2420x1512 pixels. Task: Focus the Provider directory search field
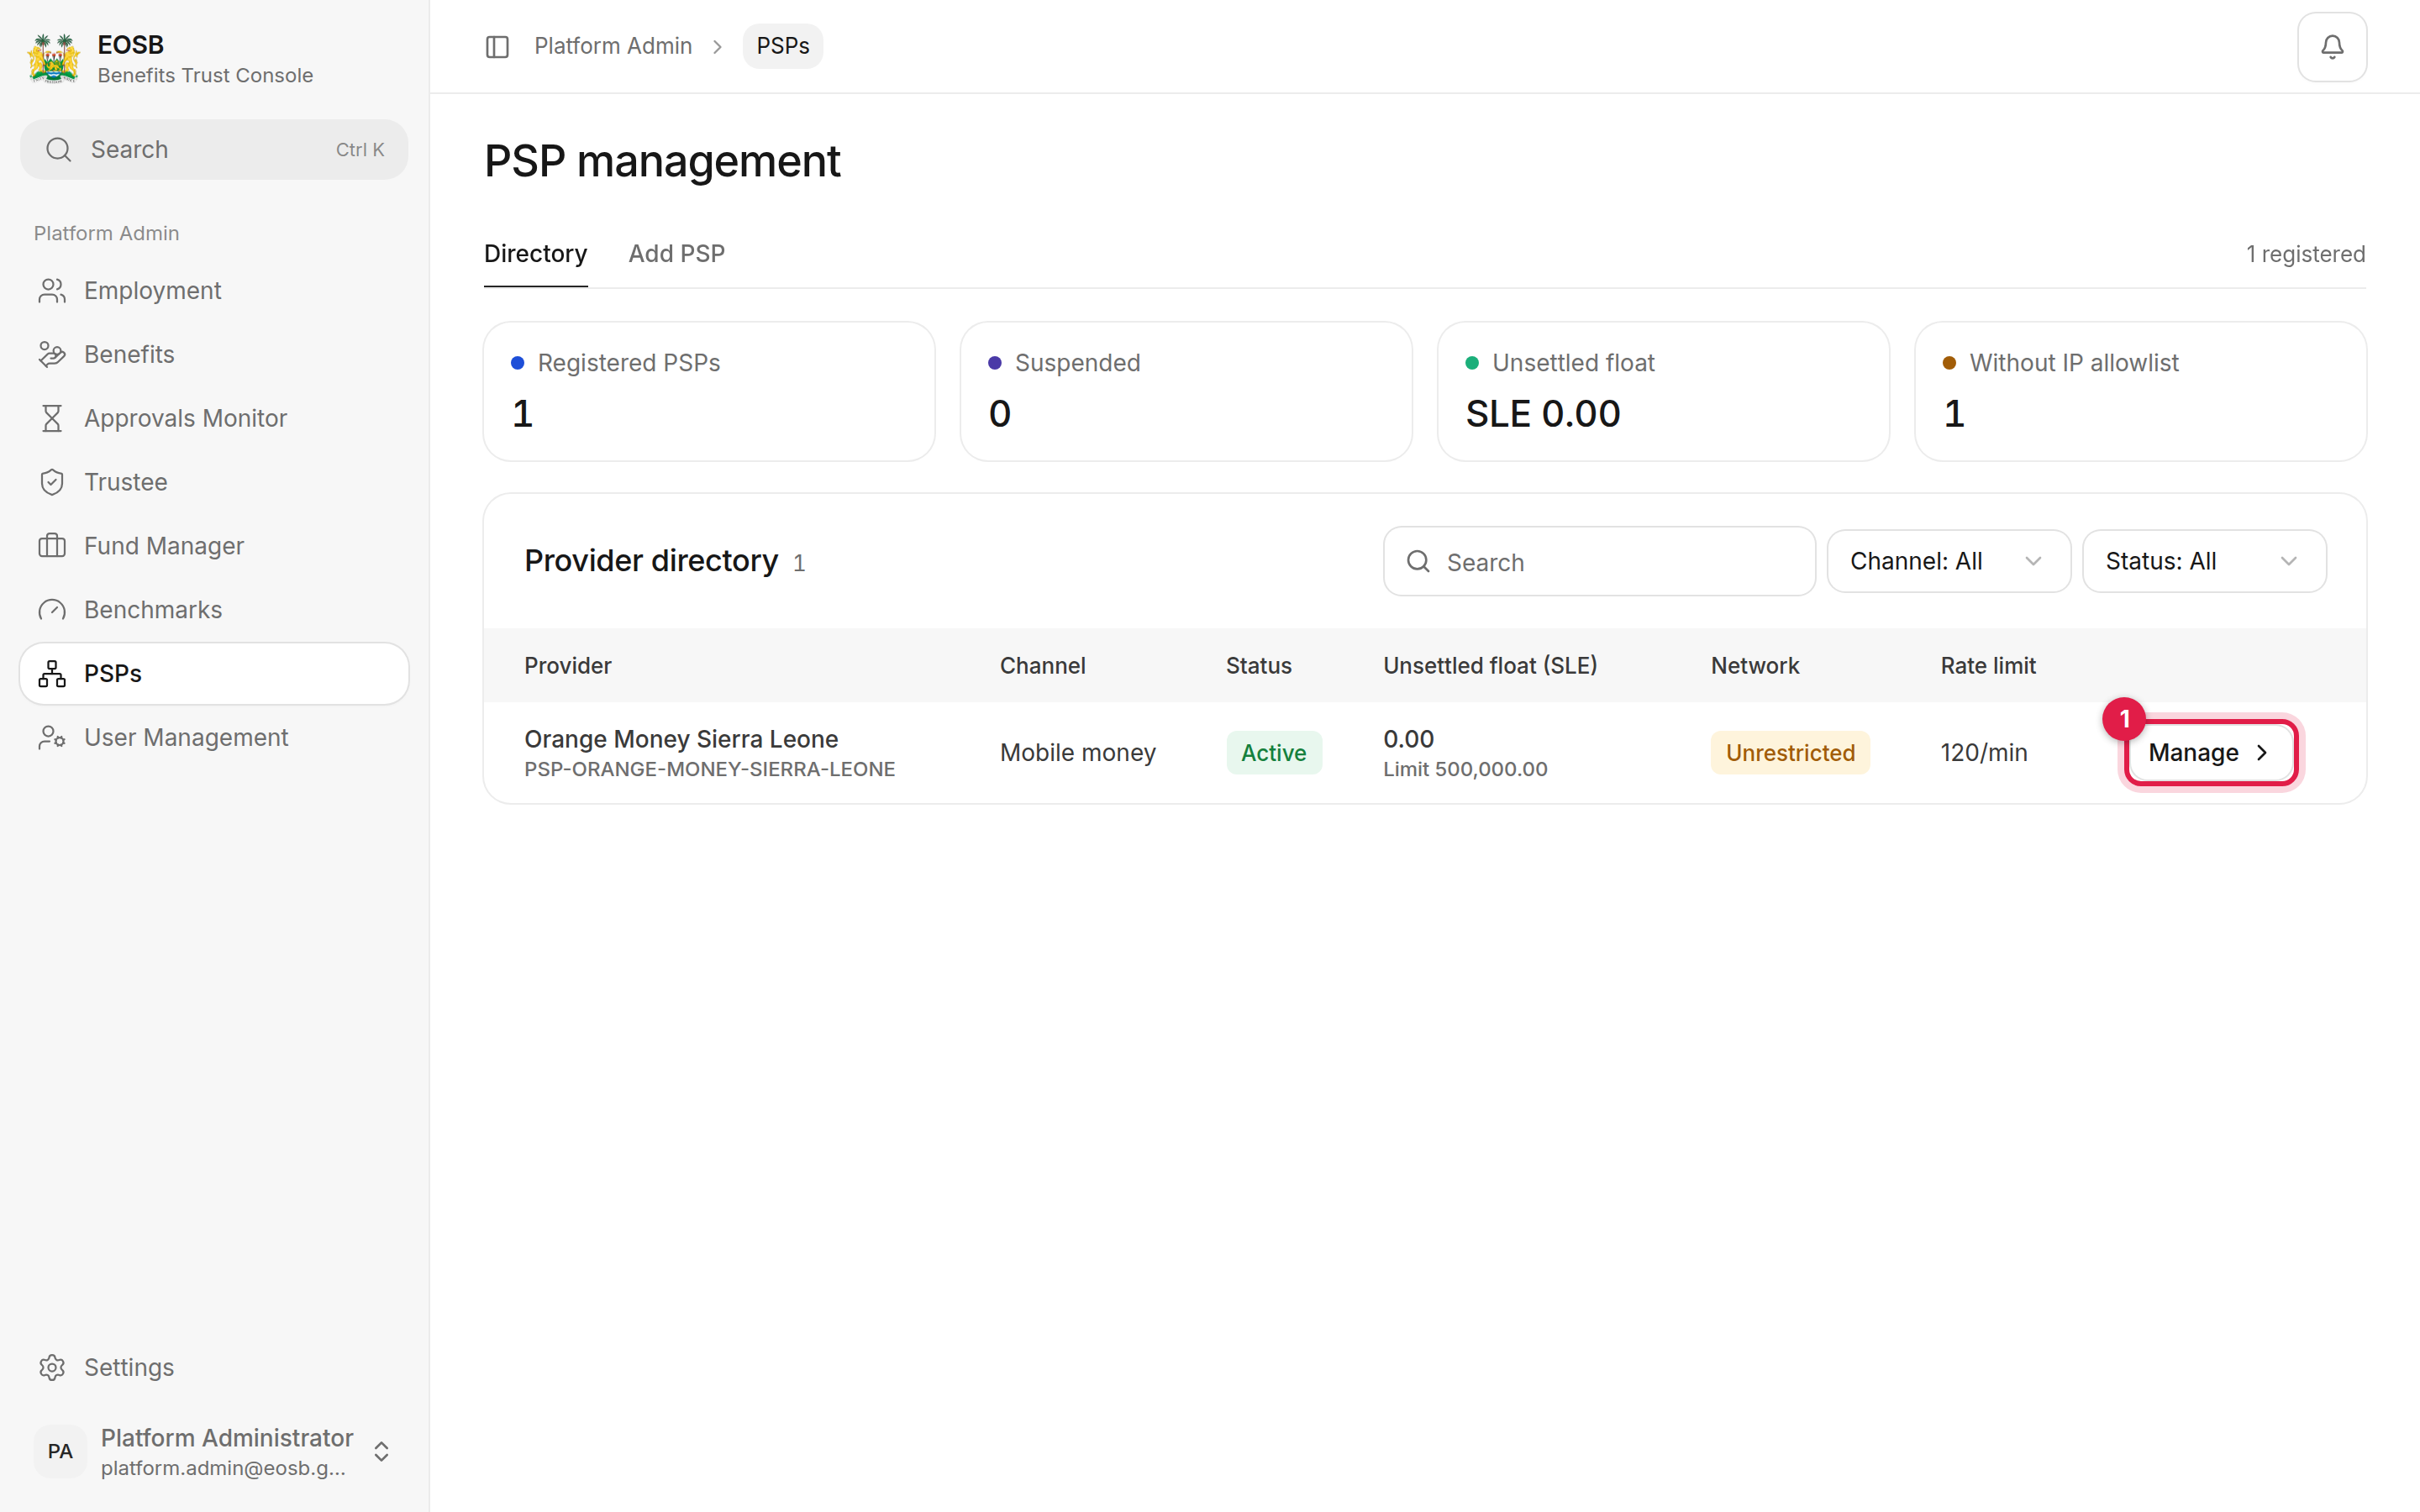(x=1599, y=561)
